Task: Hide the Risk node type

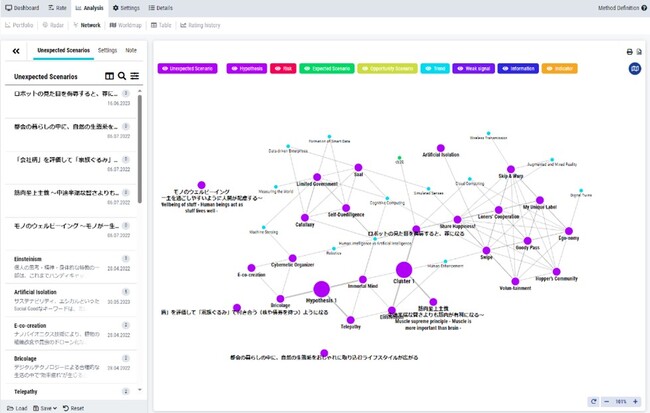Action: point(283,68)
